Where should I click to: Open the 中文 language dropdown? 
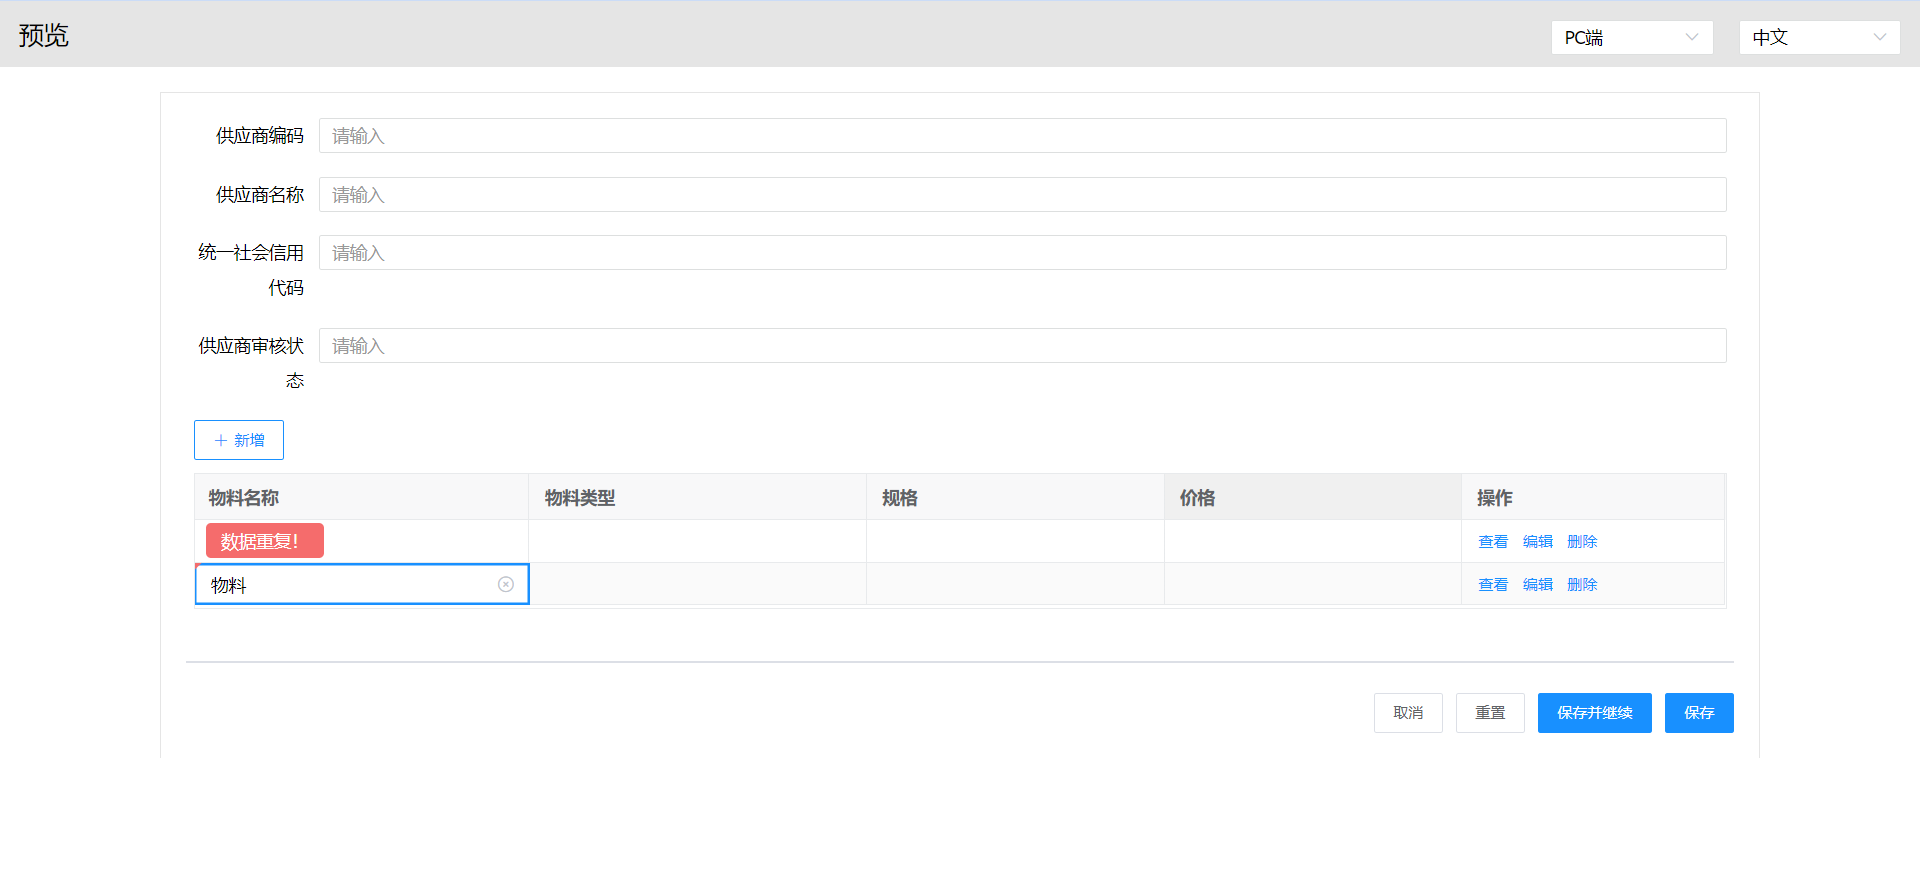pos(1818,38)
